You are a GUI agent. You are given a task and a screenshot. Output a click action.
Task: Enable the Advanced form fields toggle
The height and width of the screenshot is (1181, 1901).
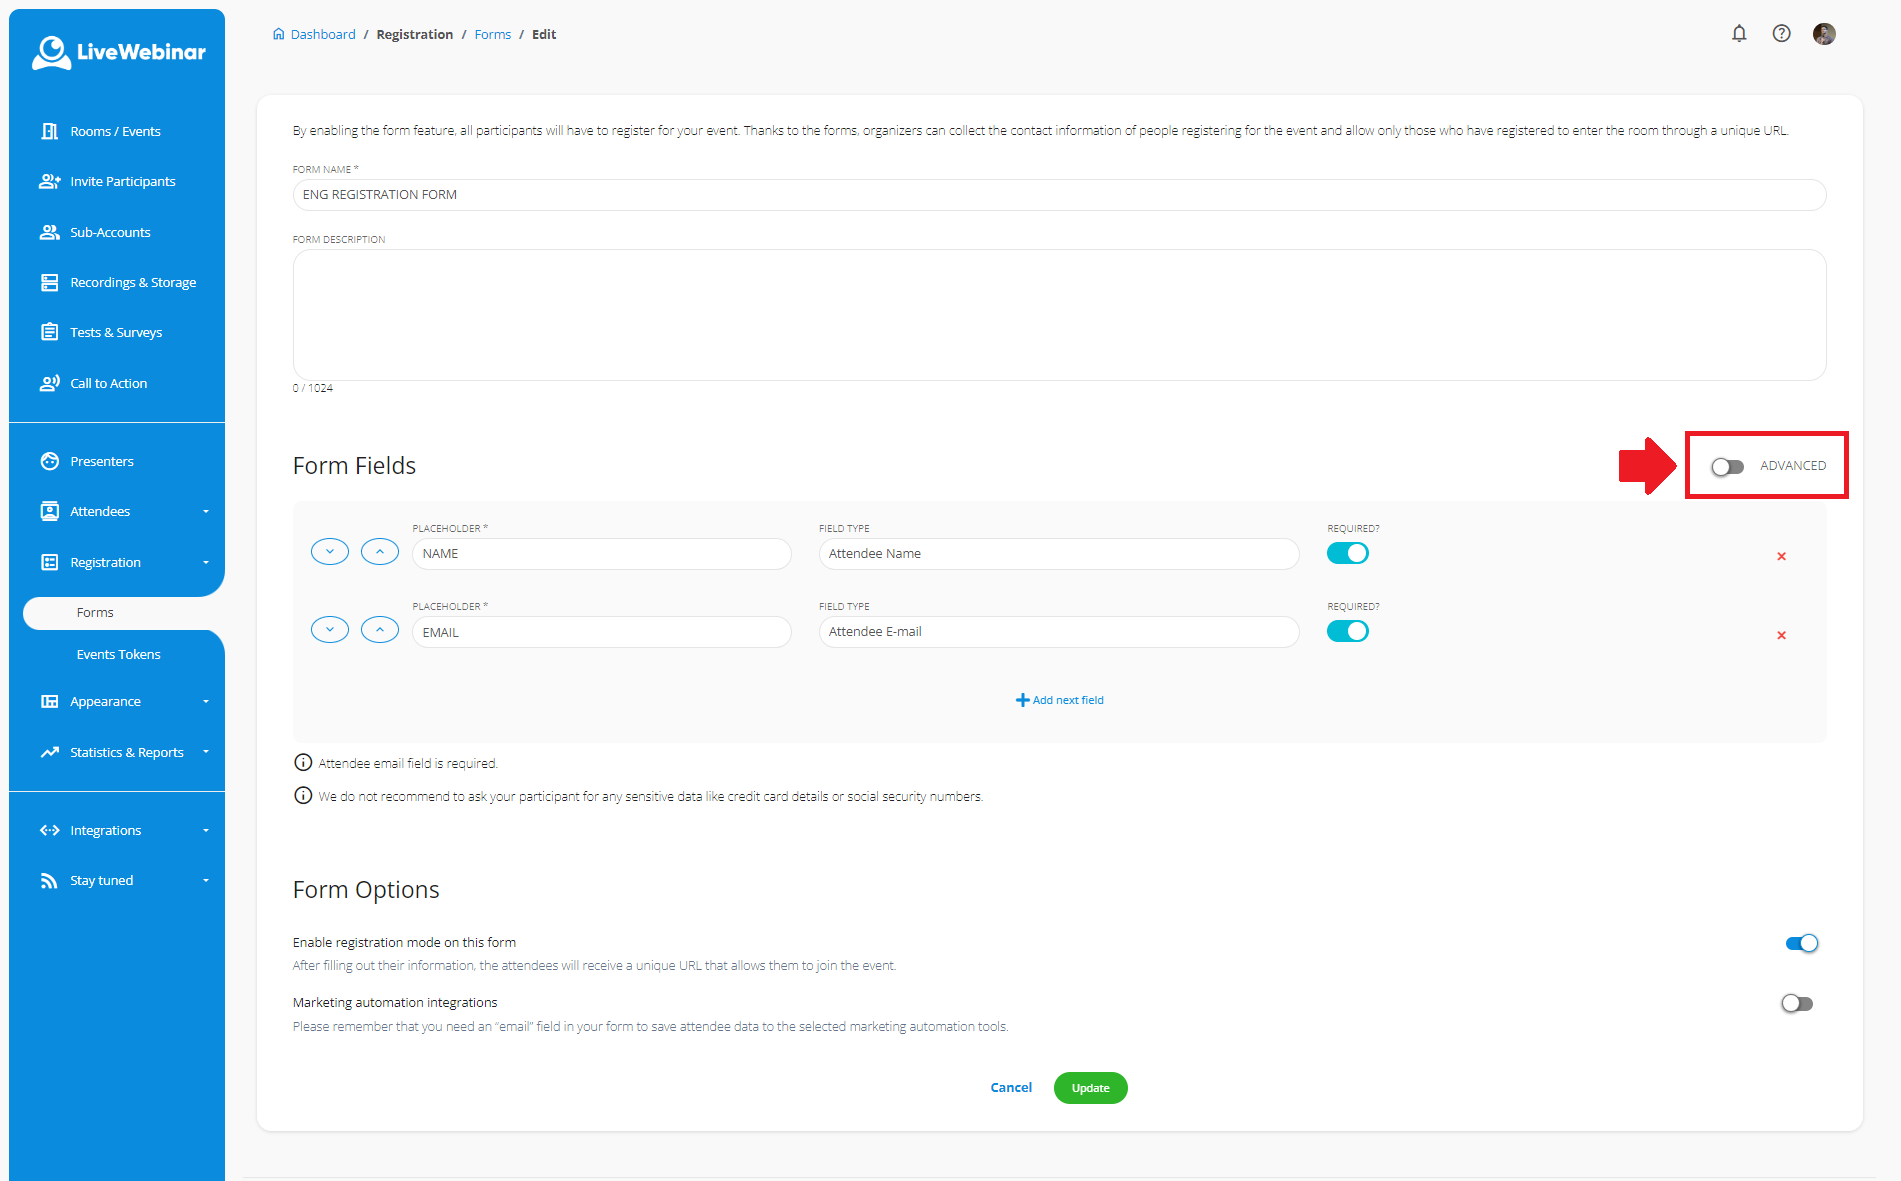coord(1727,467)
